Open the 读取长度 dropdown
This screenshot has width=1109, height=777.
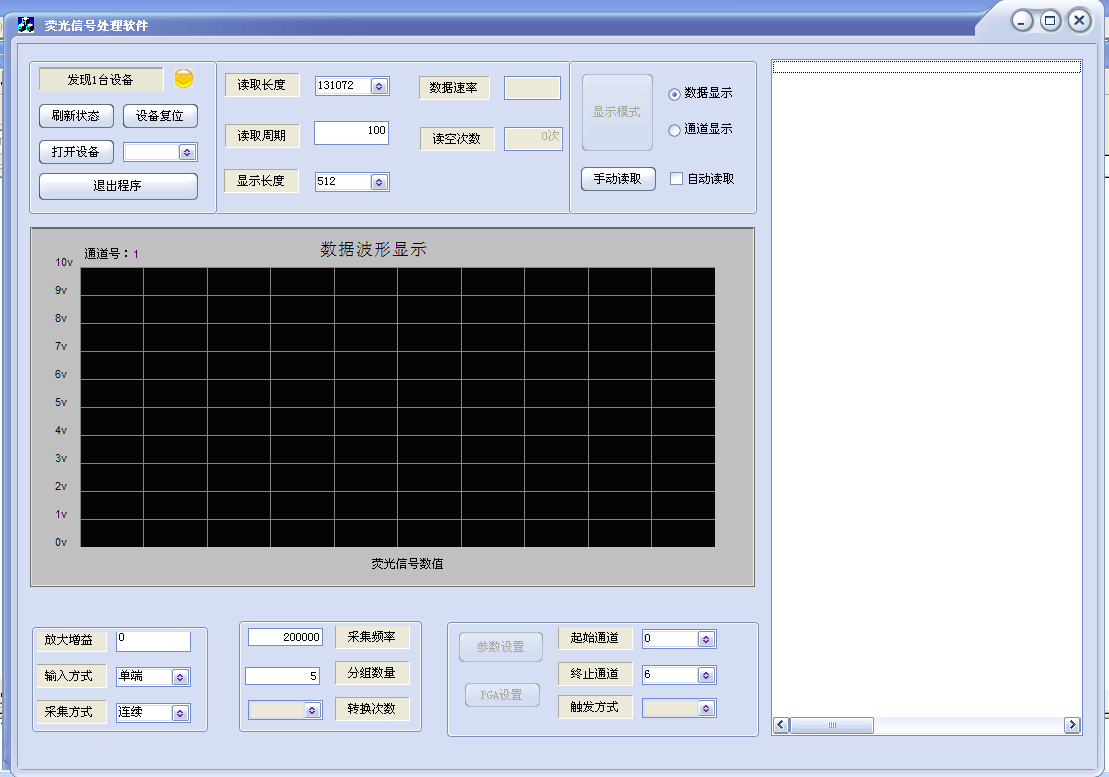(379, 87)
